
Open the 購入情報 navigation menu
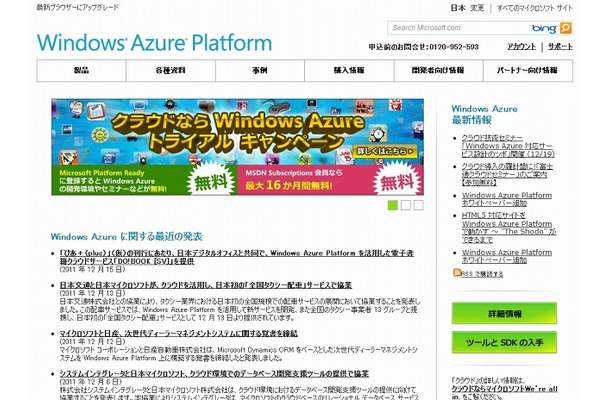pos(349,70)
